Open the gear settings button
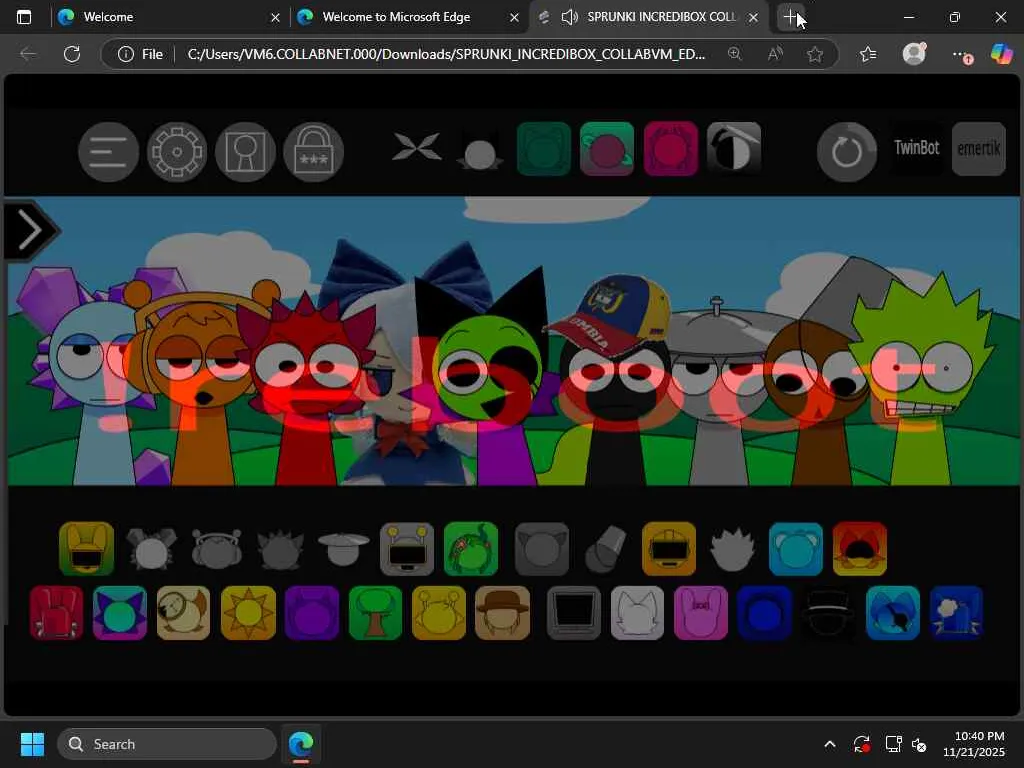Viewport: 1024px width, 768px height. 177,152
